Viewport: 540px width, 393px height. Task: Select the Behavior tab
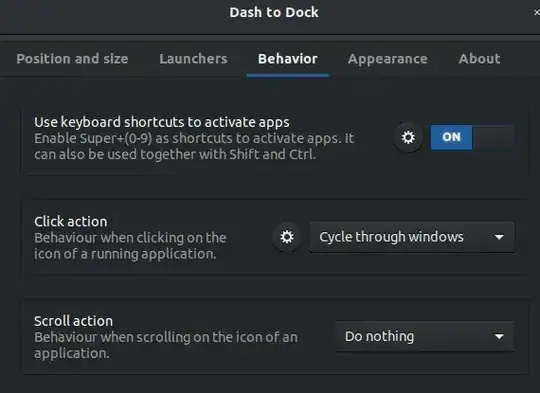[x=288, y=59]
